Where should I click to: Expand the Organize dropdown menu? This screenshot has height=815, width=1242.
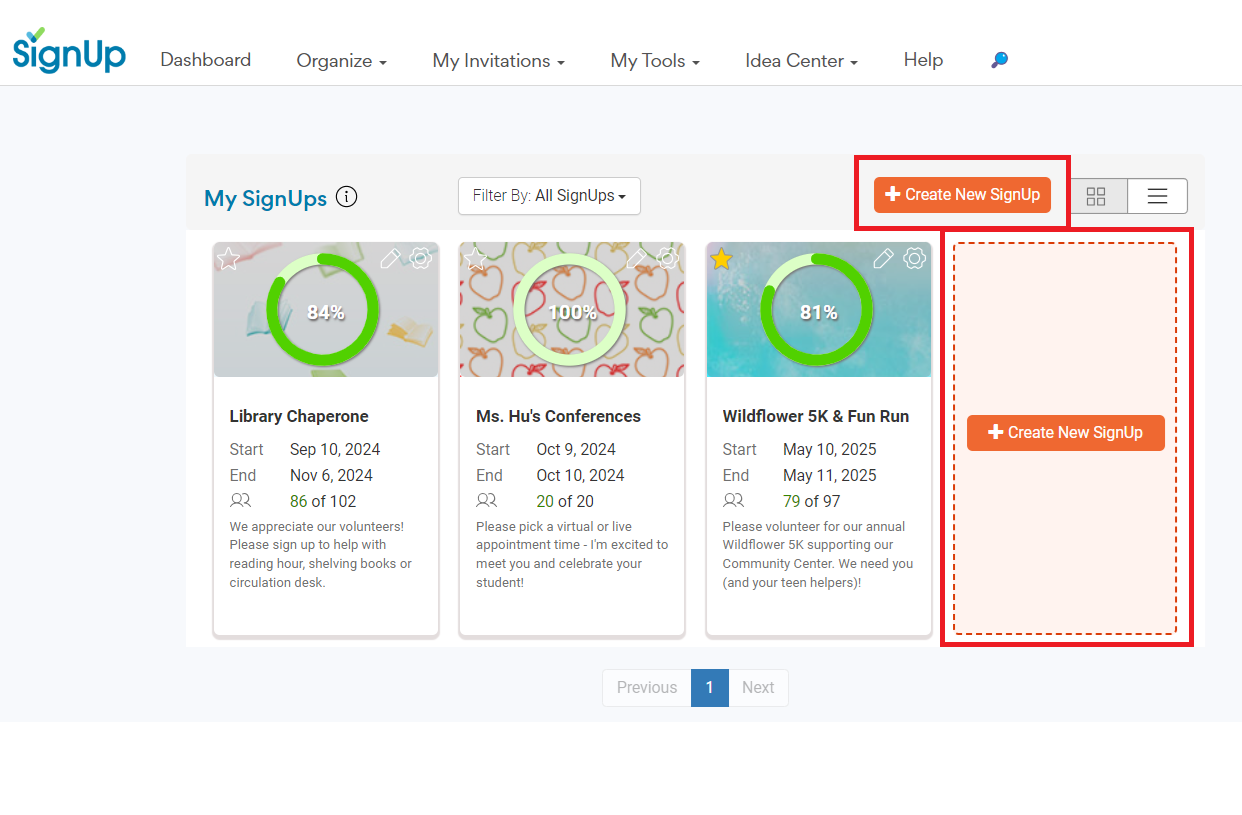point(341,61)
